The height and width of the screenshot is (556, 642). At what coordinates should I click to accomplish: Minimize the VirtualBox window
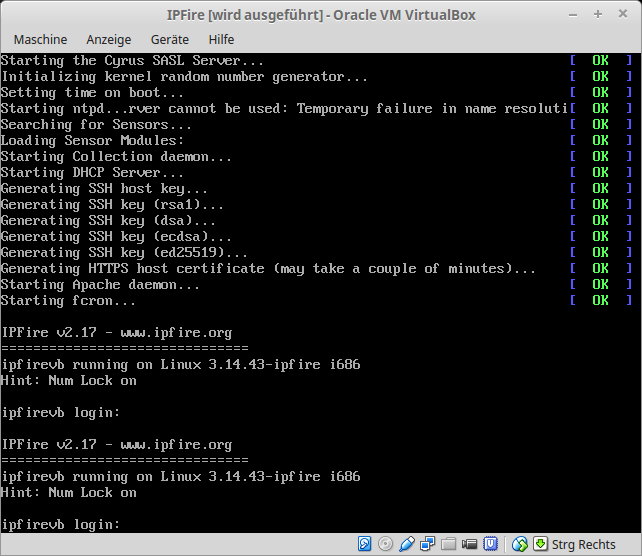click(x=573, y=15)
